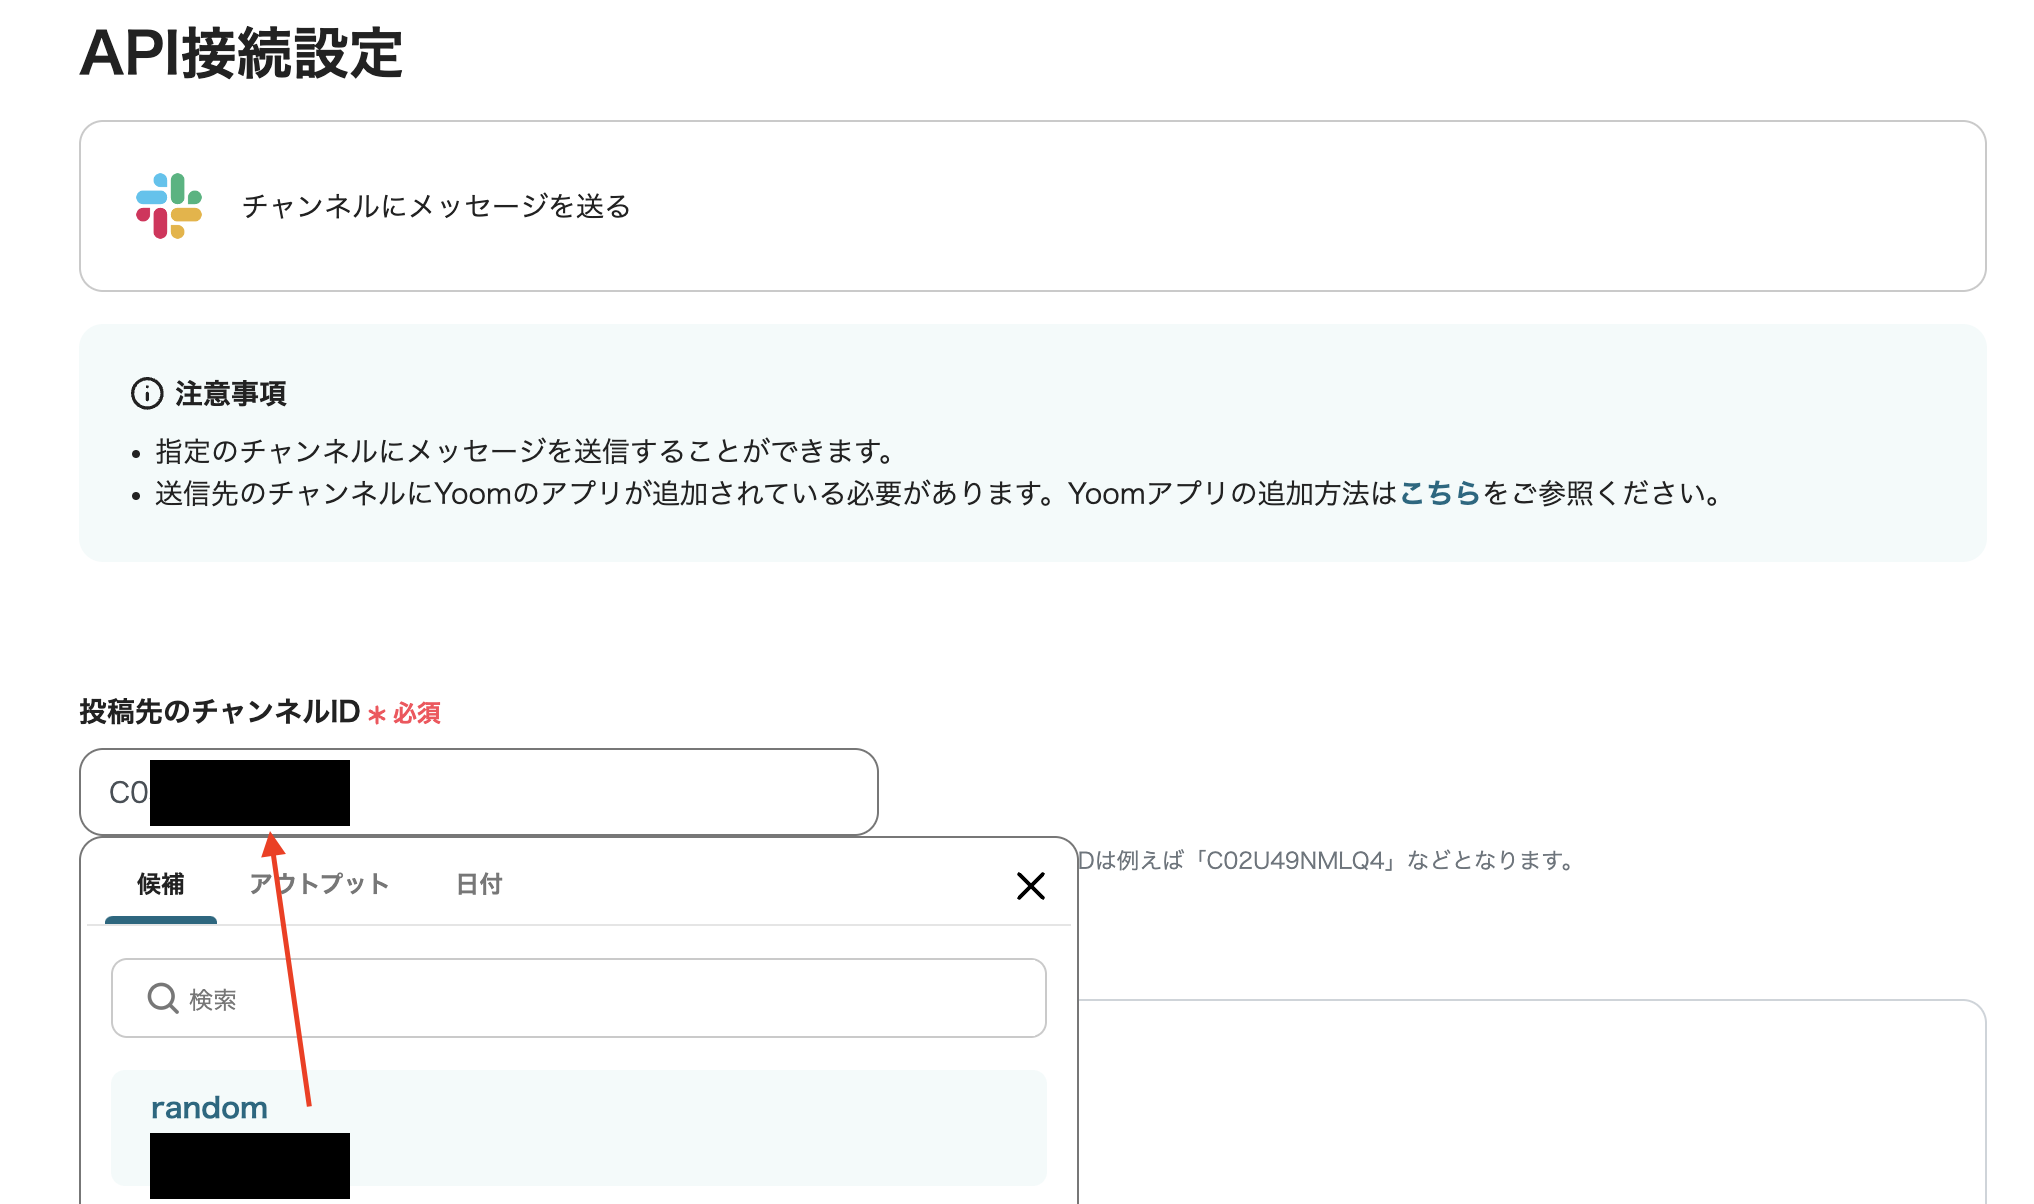Switch to the アウトプット tab

[x=320, y=884]
